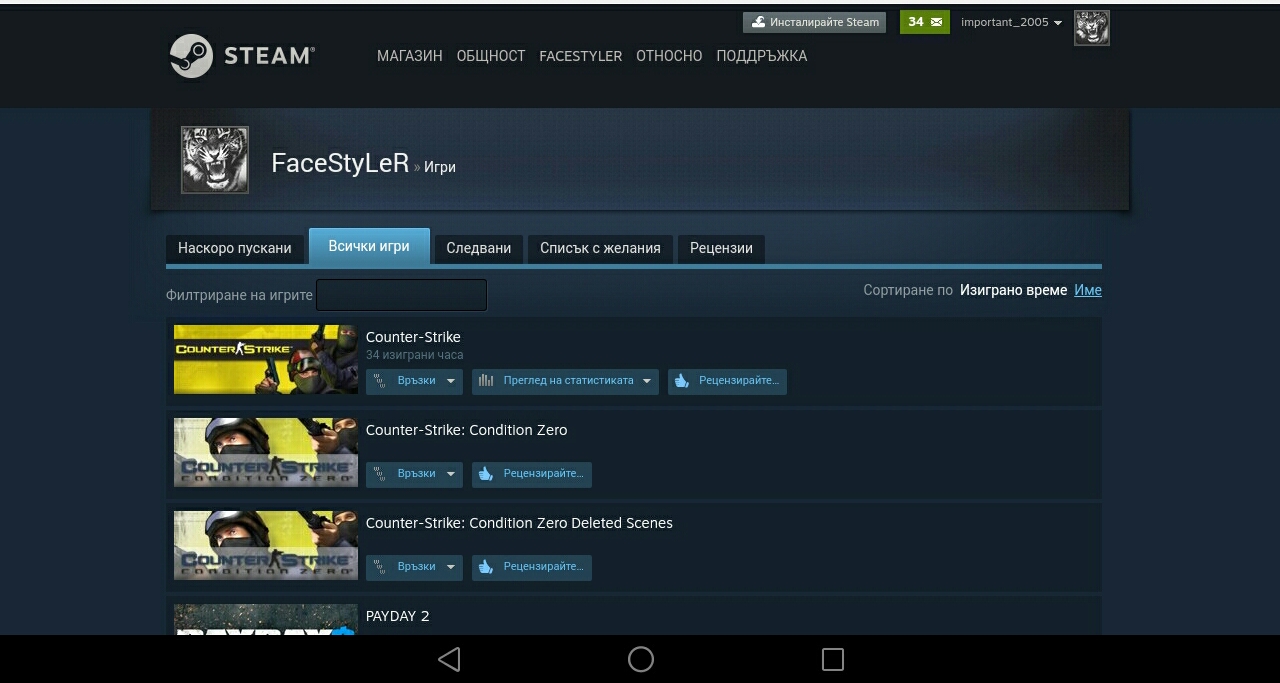This screenshot has width=1280, height=683.
Task: Click Рецензирайте button for Counter-Strike
Action: (727, 381)
